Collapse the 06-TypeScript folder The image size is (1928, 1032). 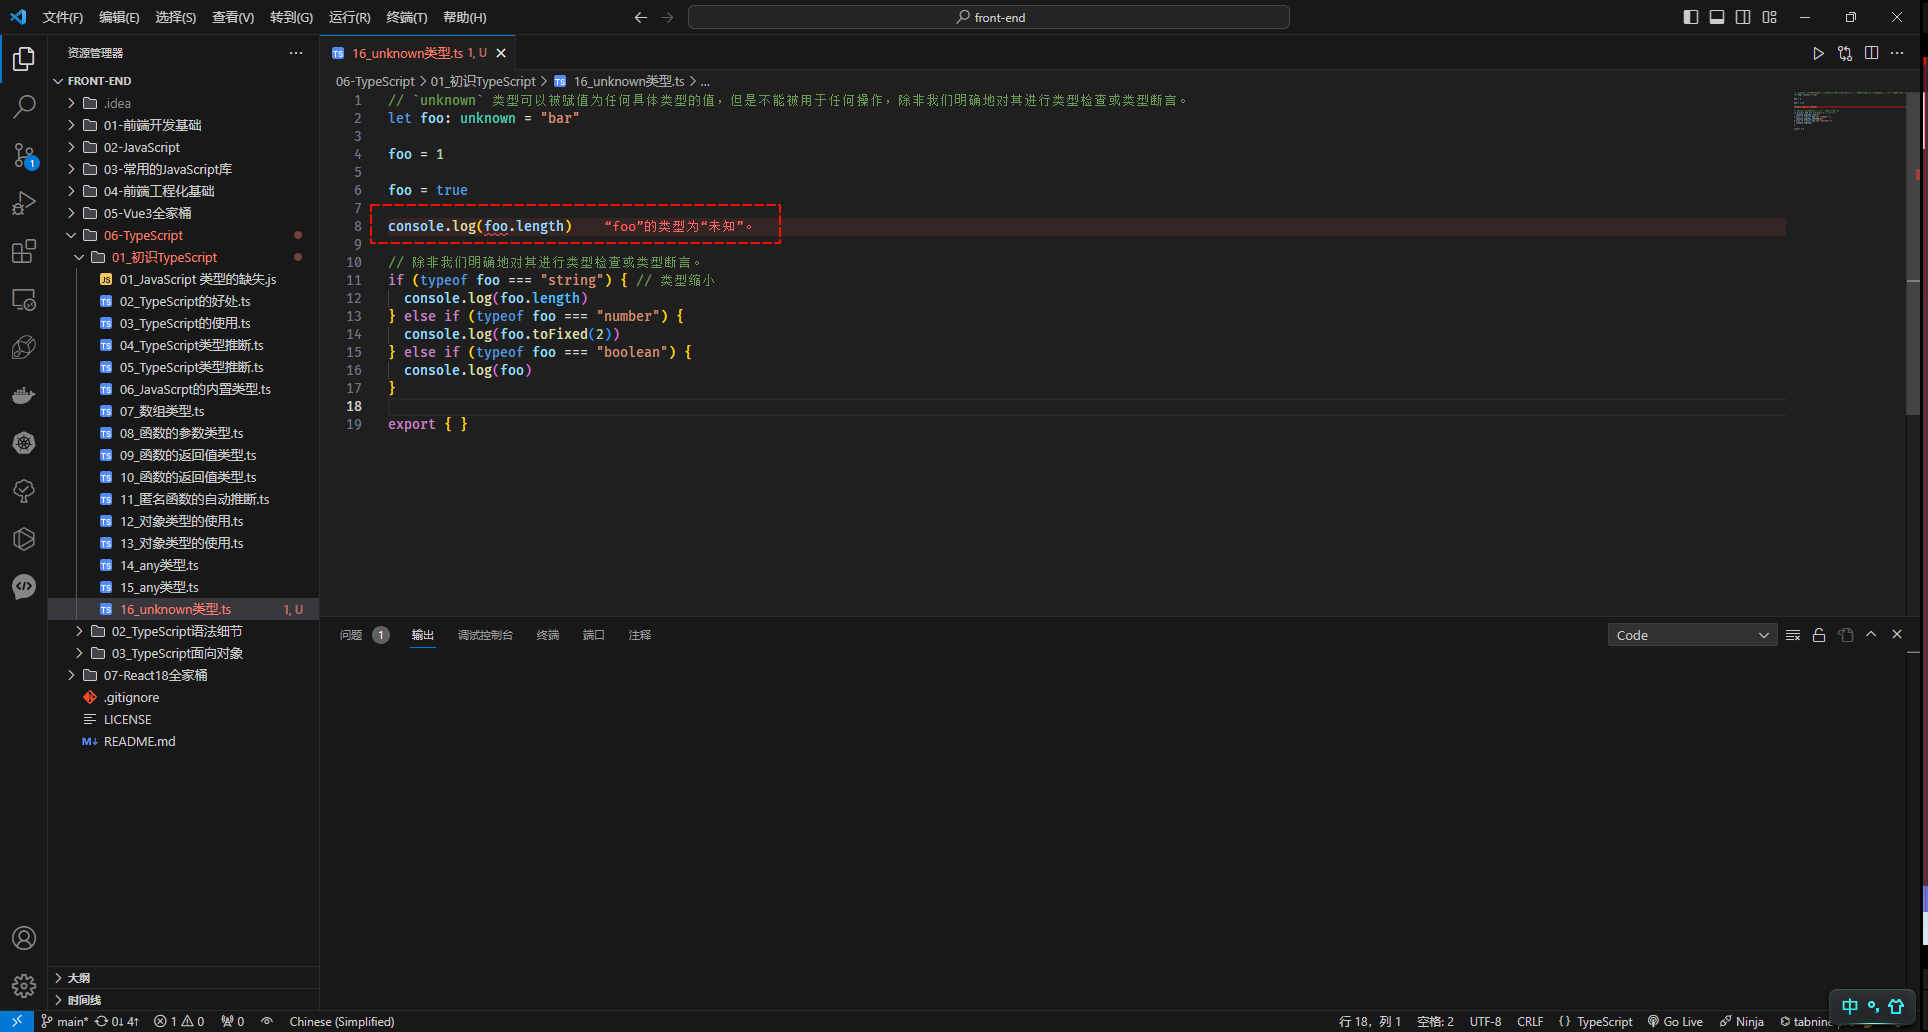[x=143, y=235]
